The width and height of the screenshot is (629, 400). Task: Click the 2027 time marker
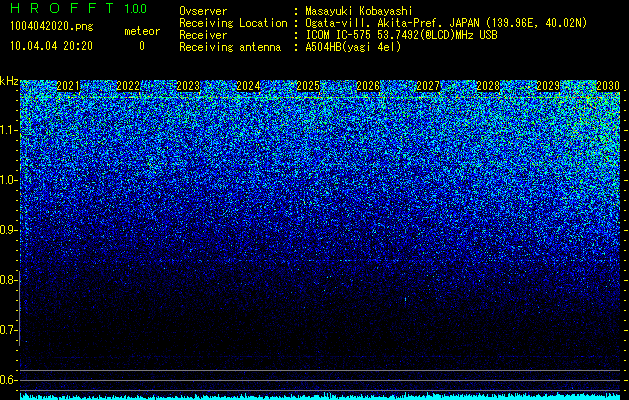pos(428,86)
